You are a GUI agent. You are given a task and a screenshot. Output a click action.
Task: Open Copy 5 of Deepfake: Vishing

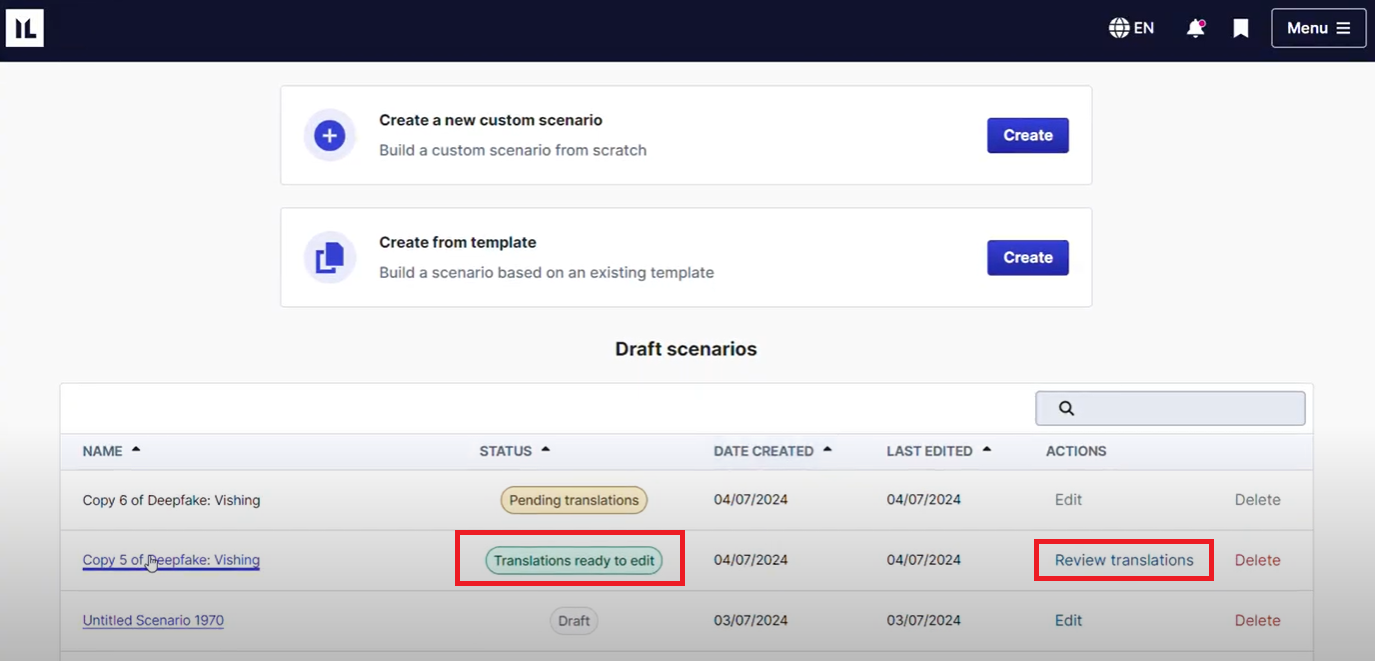click(171, 560)
